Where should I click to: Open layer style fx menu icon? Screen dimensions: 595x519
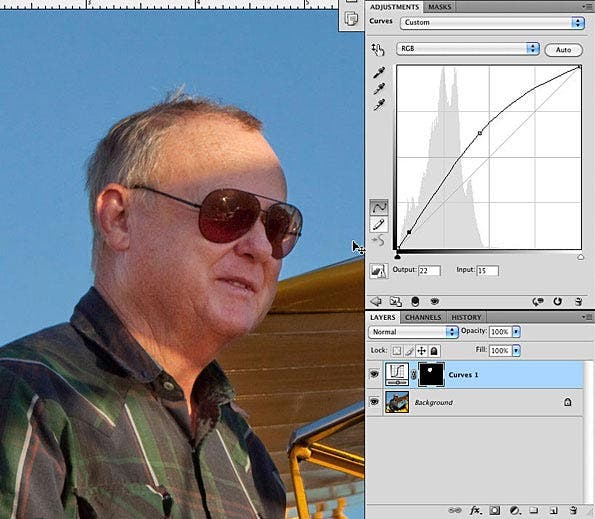click(x=475, y=510)
